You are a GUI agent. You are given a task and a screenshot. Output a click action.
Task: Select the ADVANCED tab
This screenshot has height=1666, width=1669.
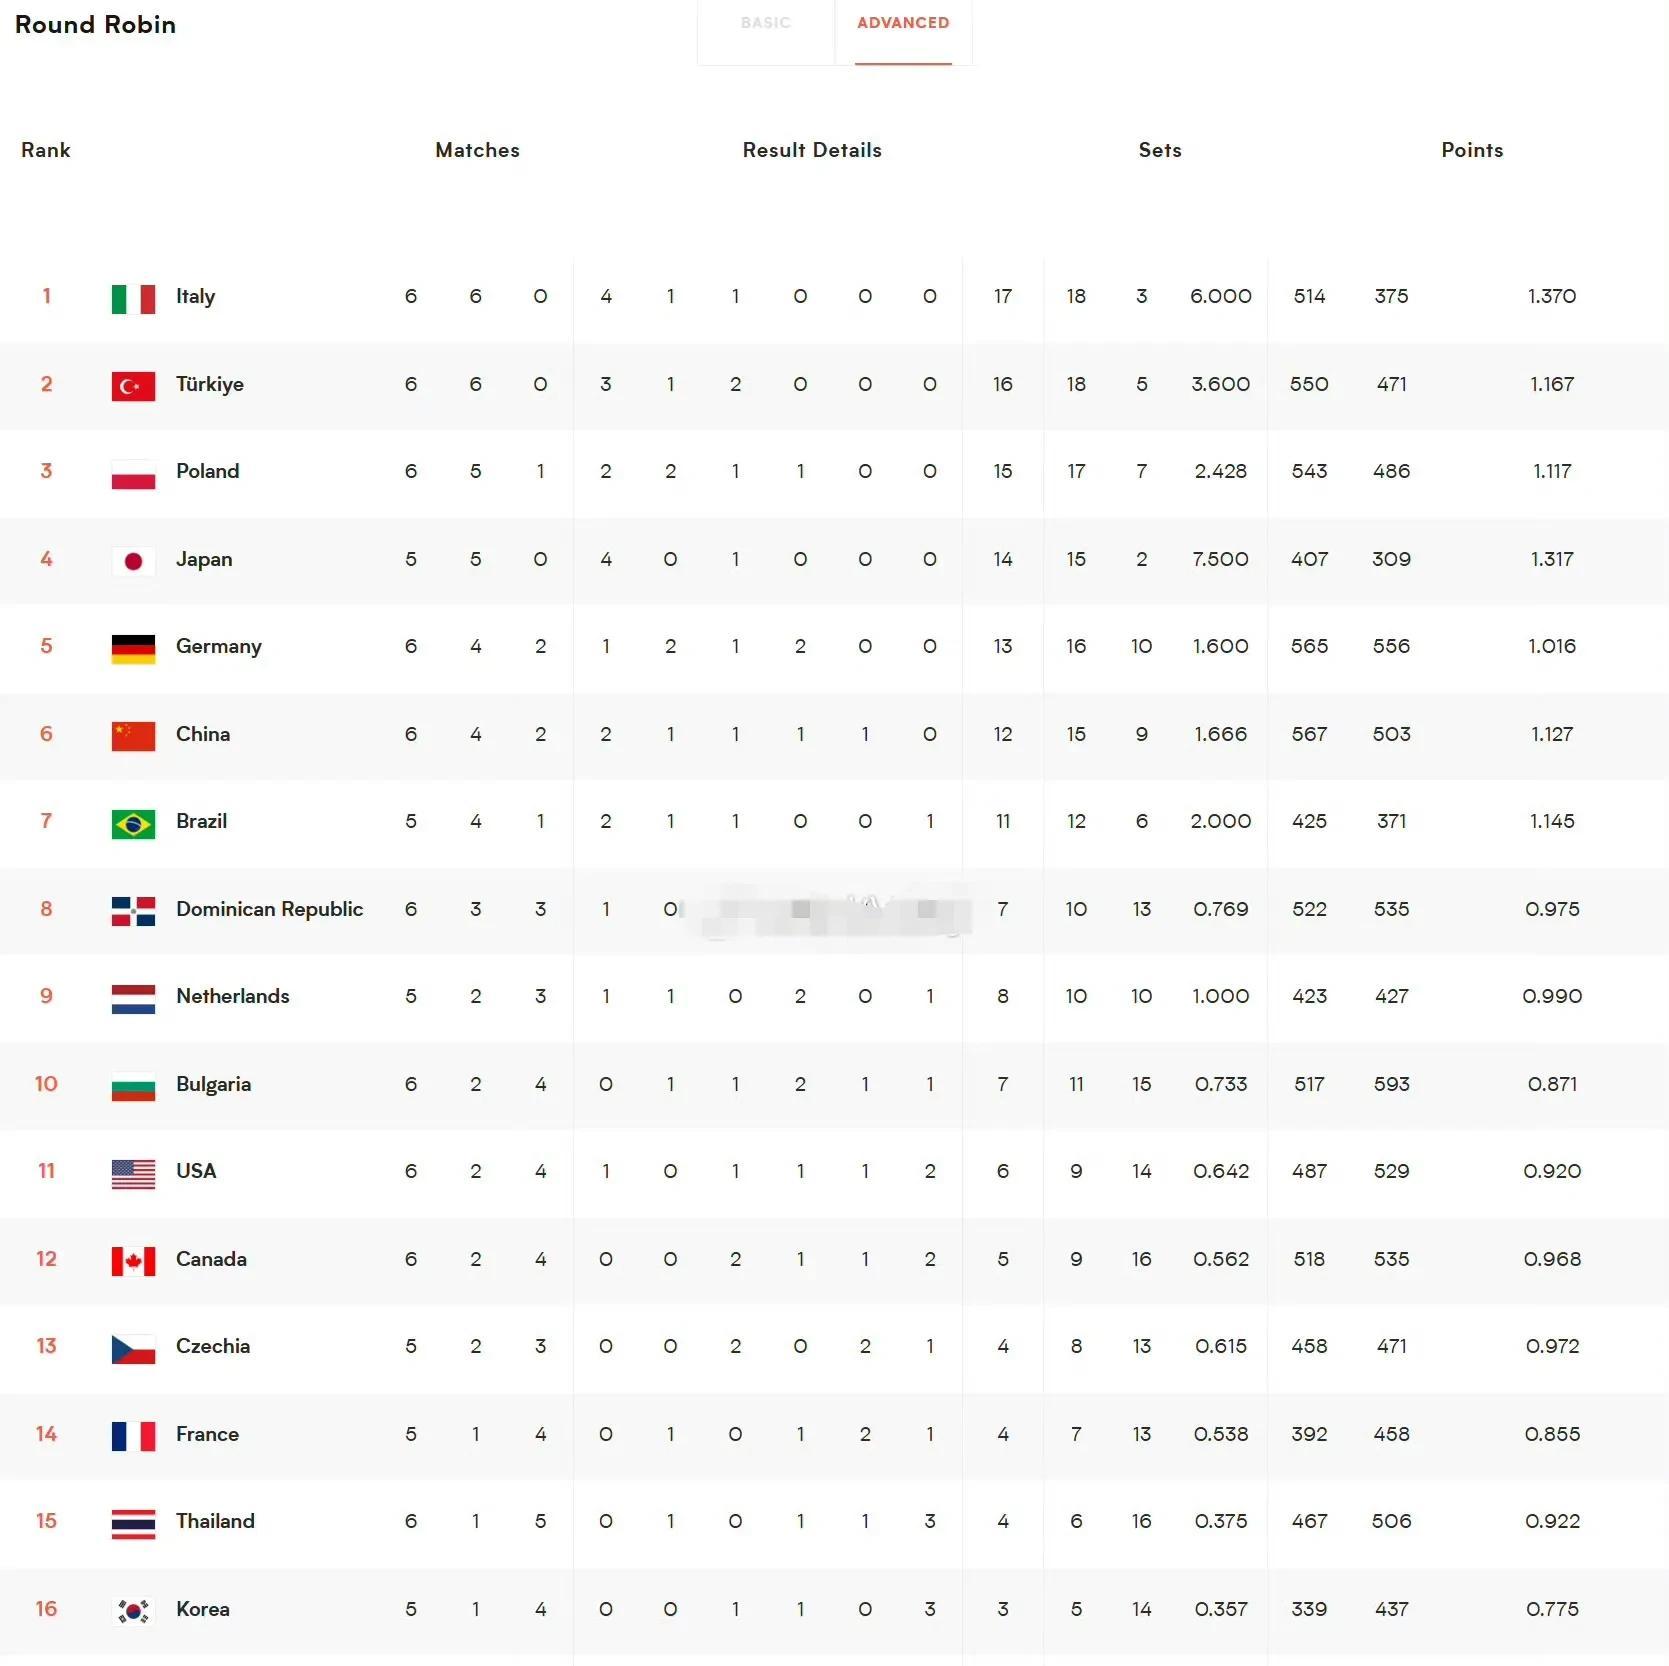pos(903,23)
